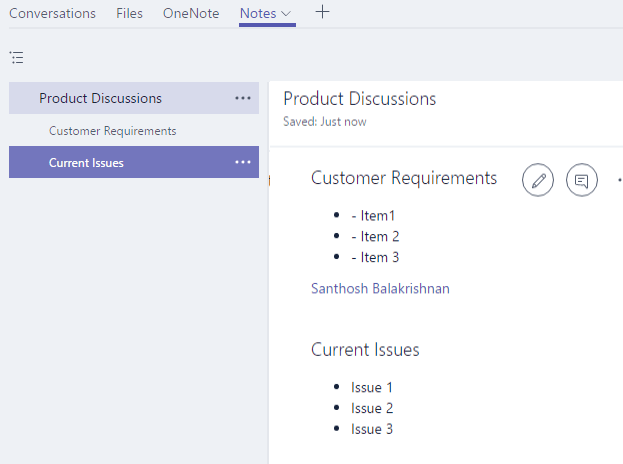
Task: Jump to Customer Requirements section in sidebar
Action: point(112,131)
